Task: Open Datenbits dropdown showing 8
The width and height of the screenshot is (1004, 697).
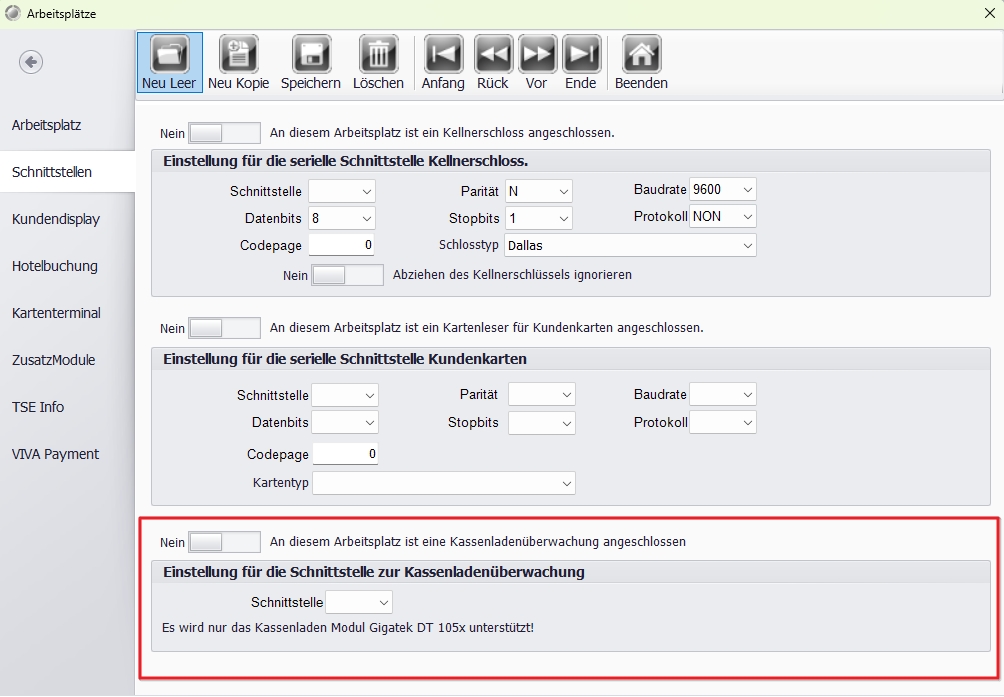Action: click(x=342, y=218)
